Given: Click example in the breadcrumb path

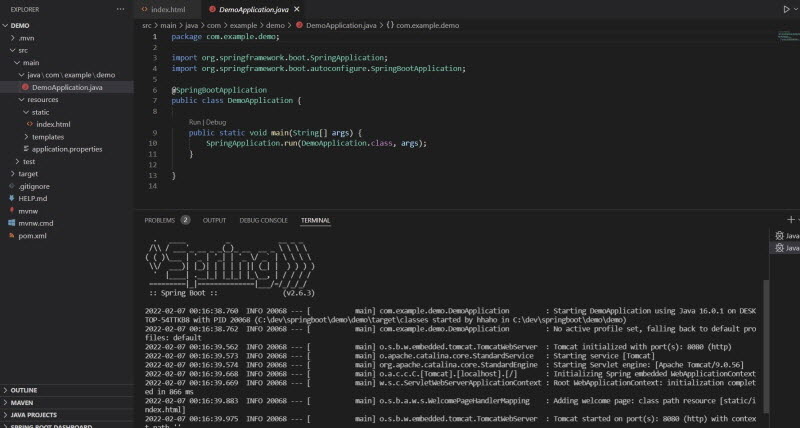Looking at the screenshot, I should (x=244, y=26).
